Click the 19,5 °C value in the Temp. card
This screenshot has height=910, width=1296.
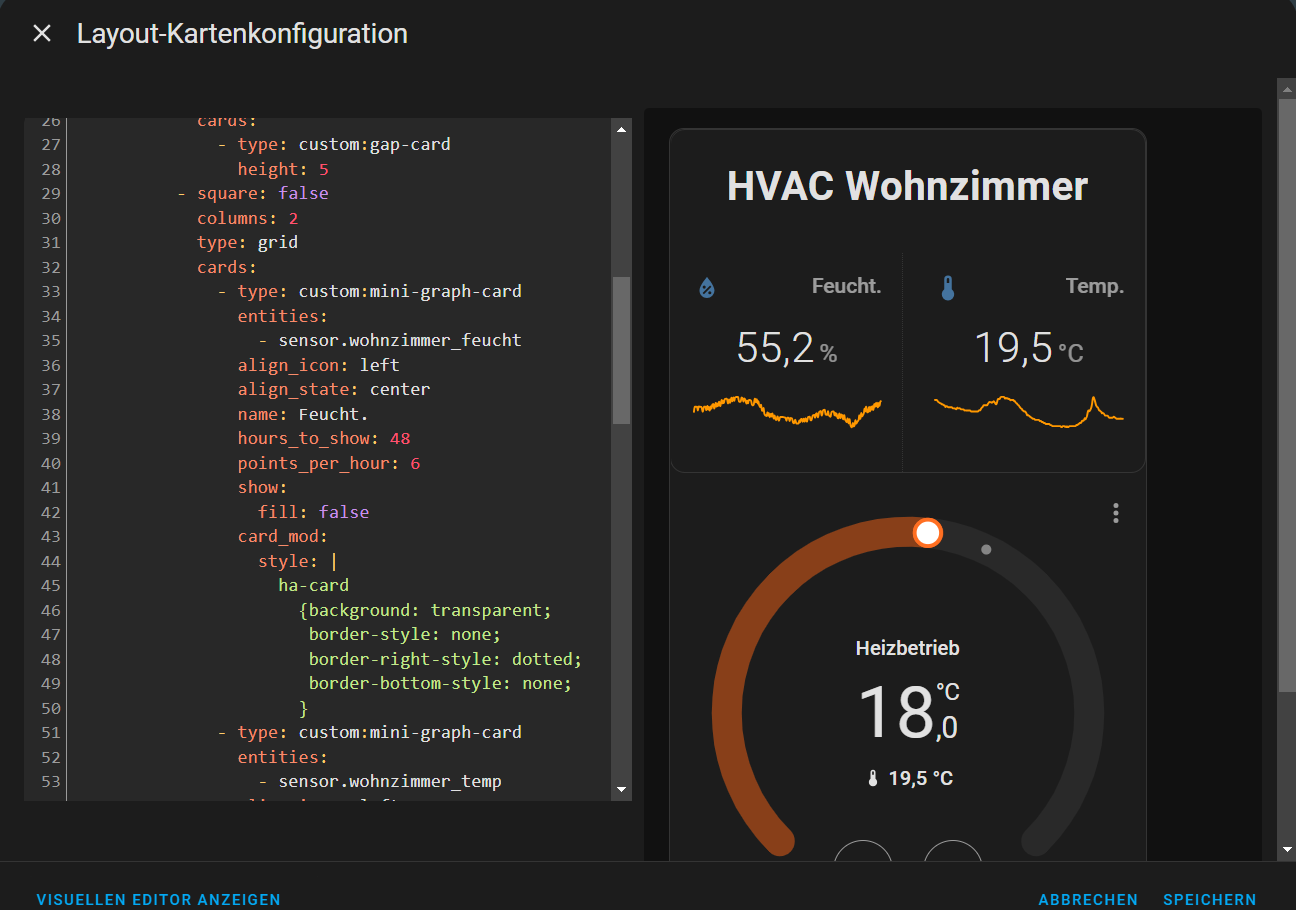click(x=1029, y=348)
